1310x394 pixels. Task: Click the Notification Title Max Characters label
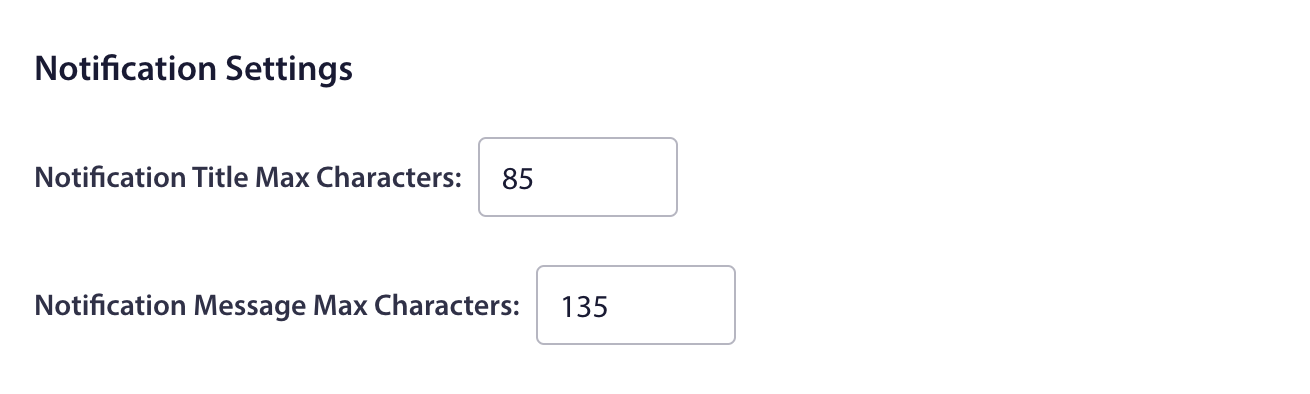[248, 178]
